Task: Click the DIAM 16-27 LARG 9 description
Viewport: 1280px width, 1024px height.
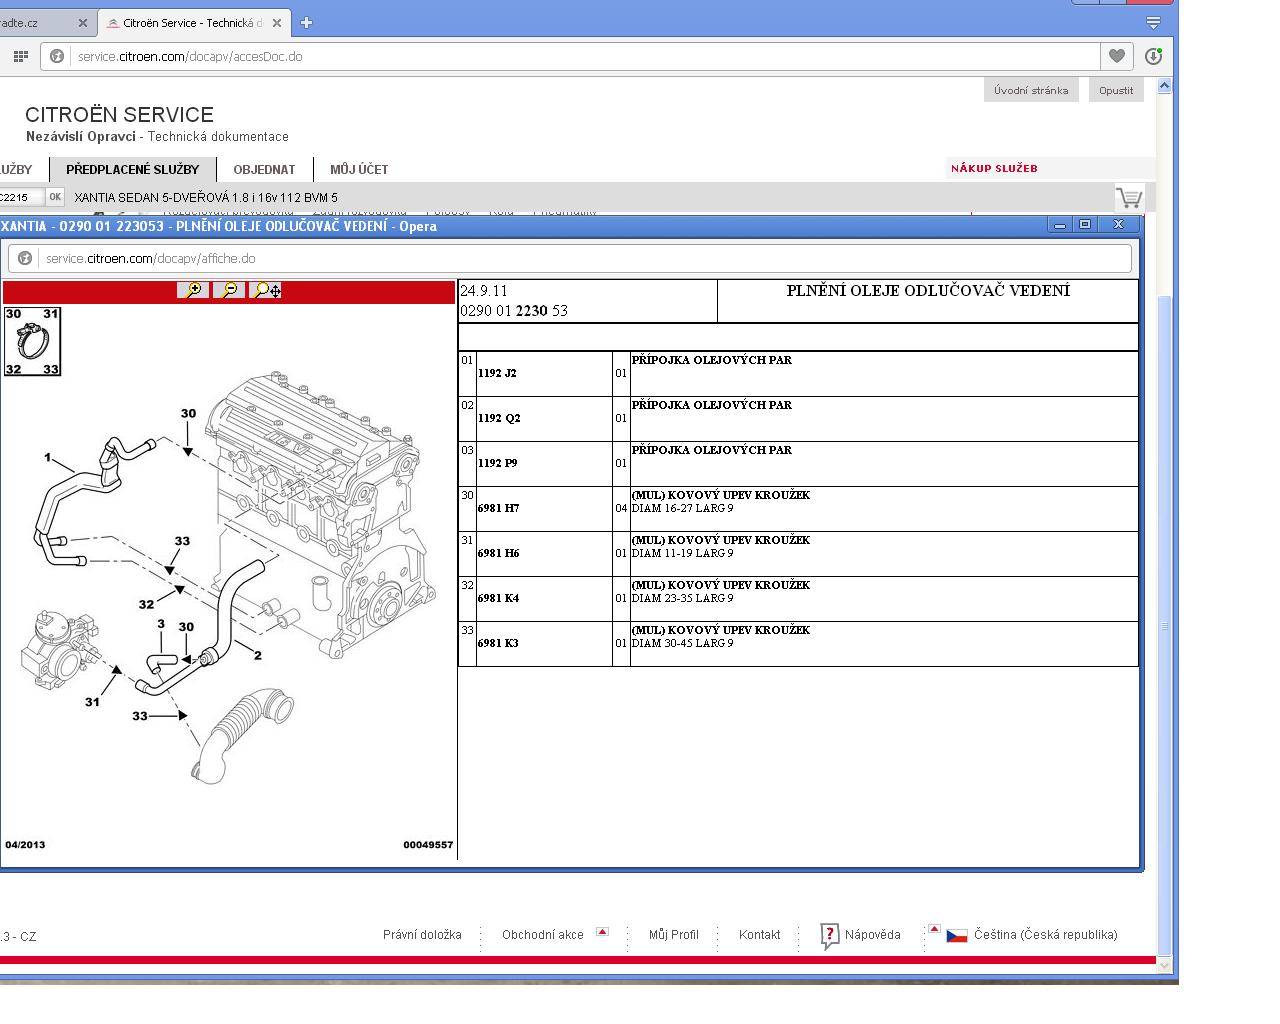Action: pyautogui.click(x=682, y=508)
